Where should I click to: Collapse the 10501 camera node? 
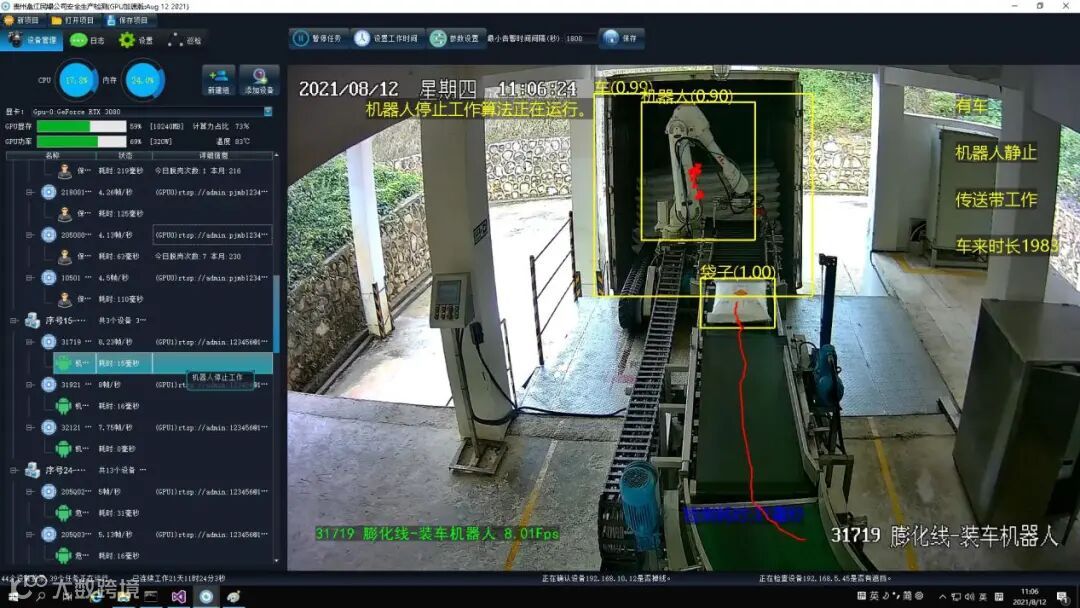tap(30, 277)
